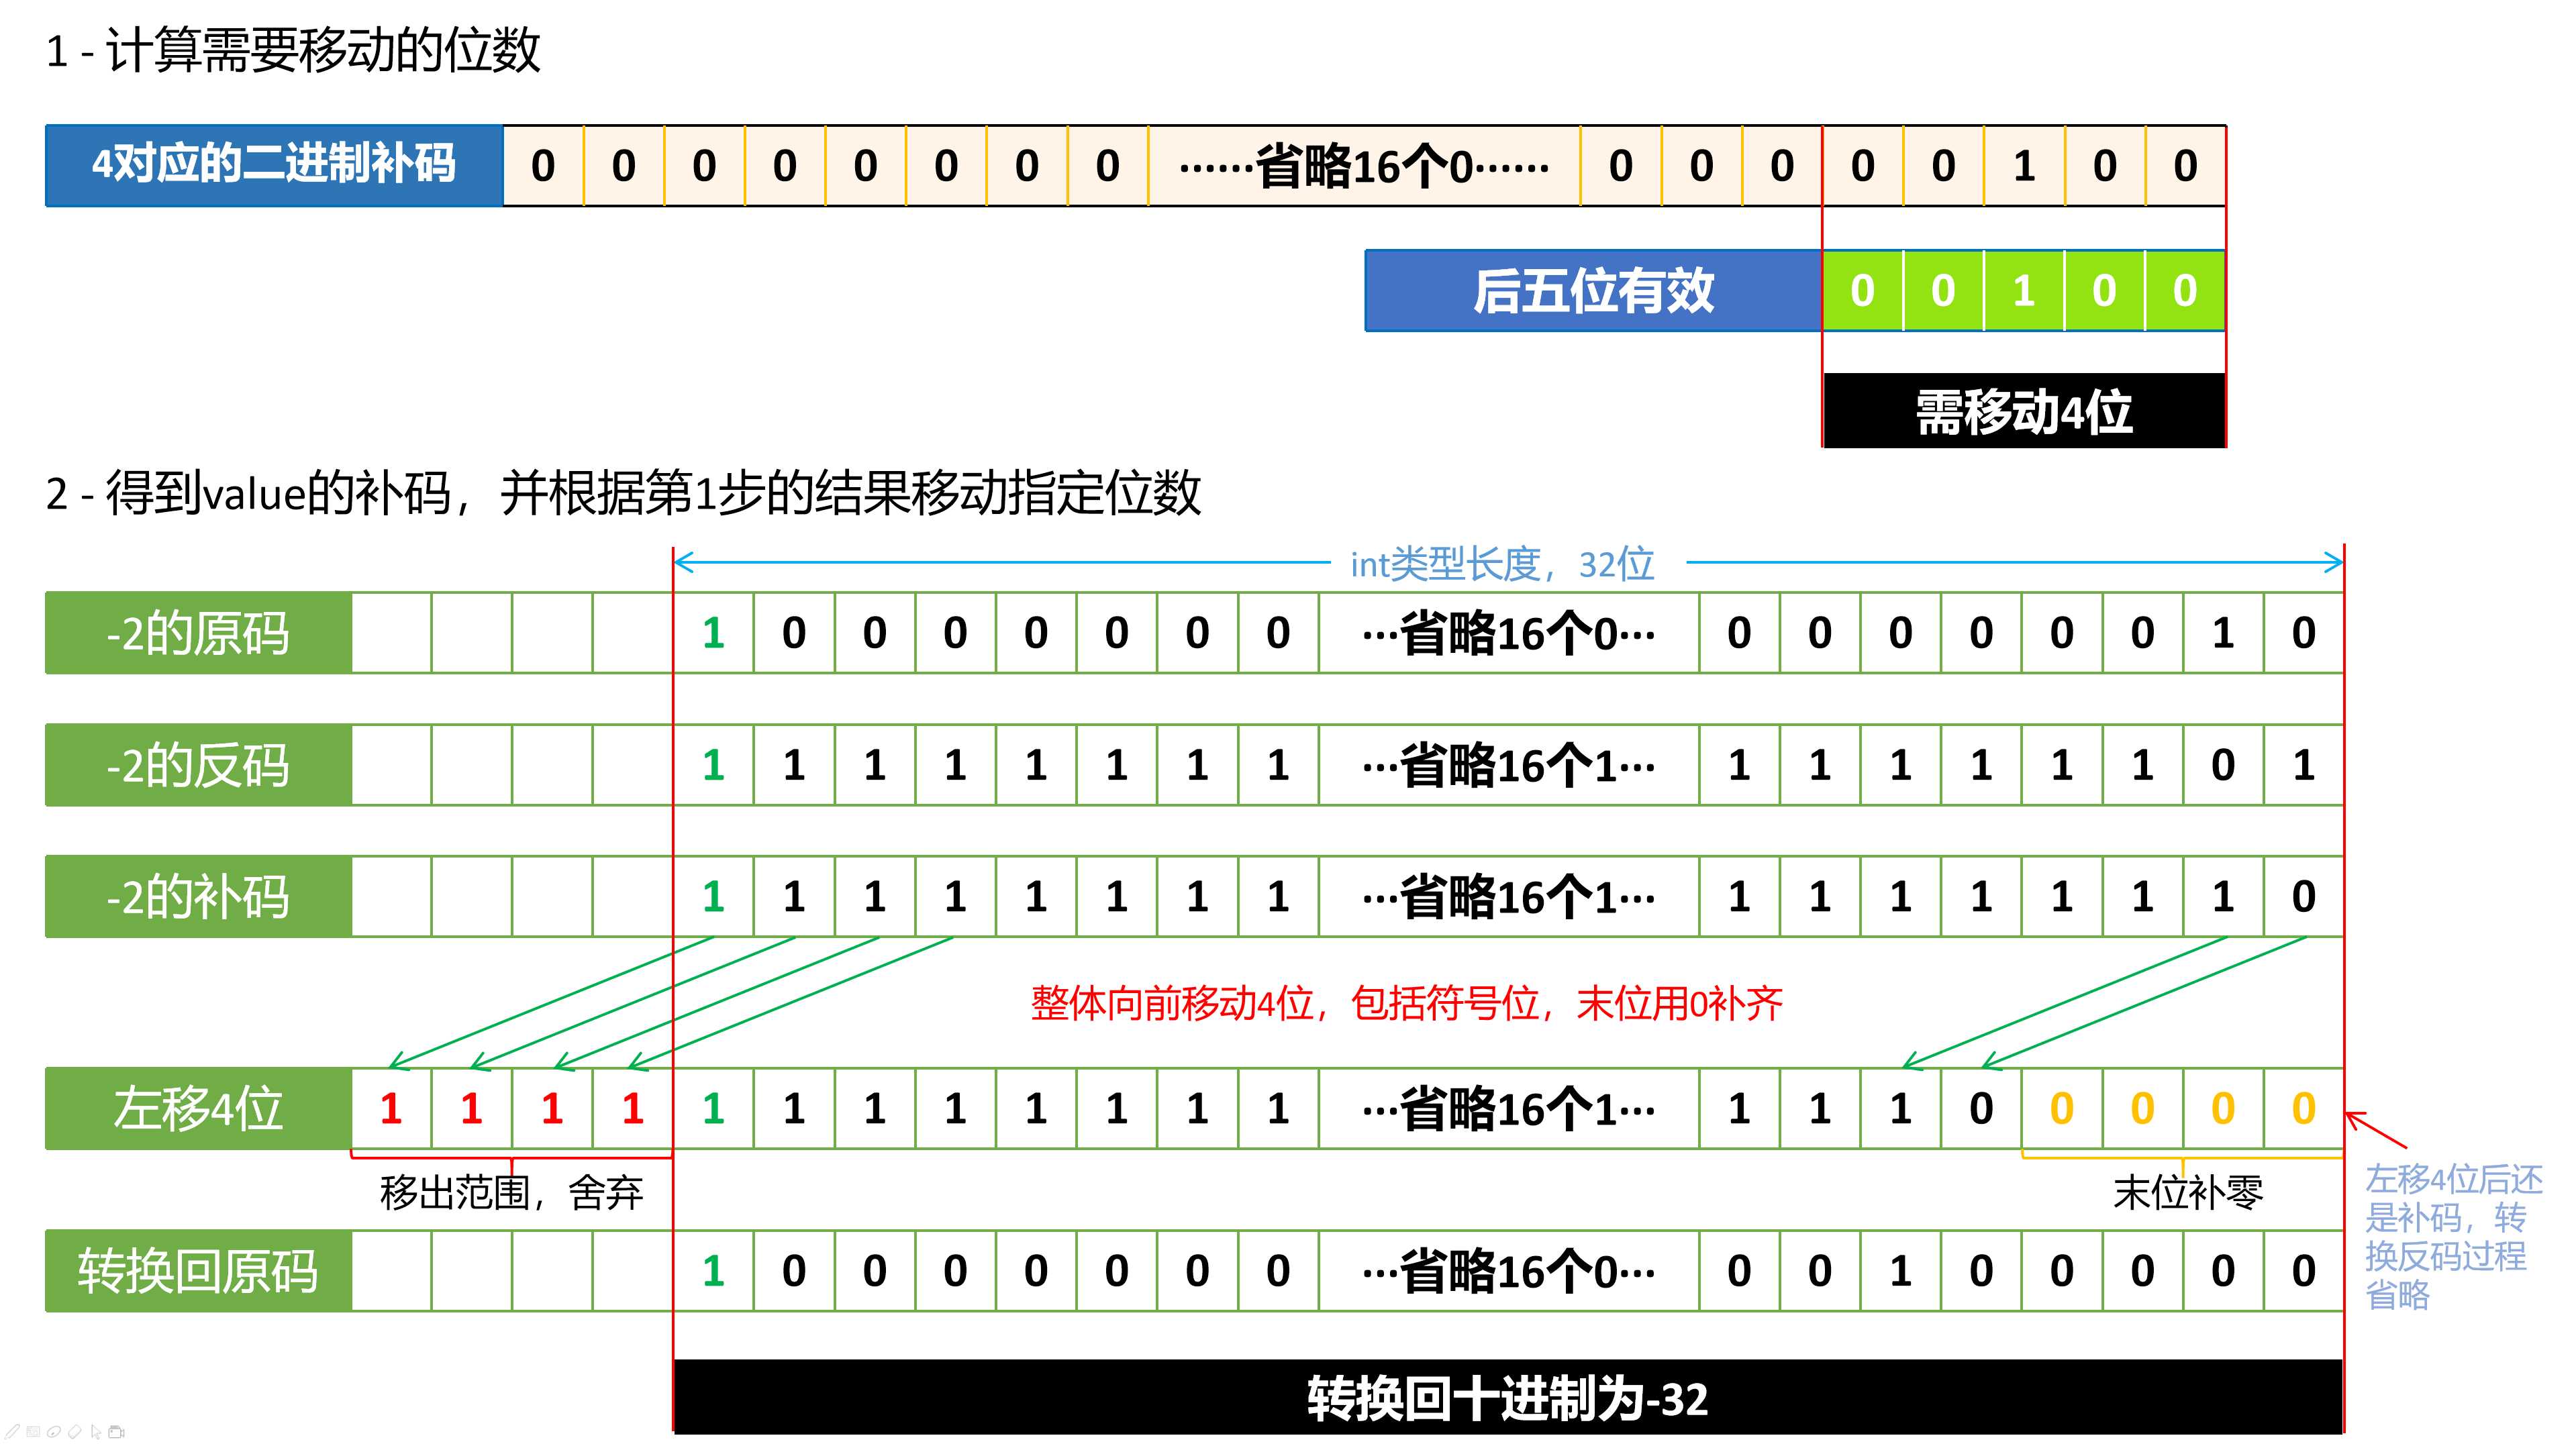The width and height of the screenshot is (2576, 1446).
Task: Click the '转换回十进制为-32' black banner
Action: pyautogui.click(x=1507, y=1398)
